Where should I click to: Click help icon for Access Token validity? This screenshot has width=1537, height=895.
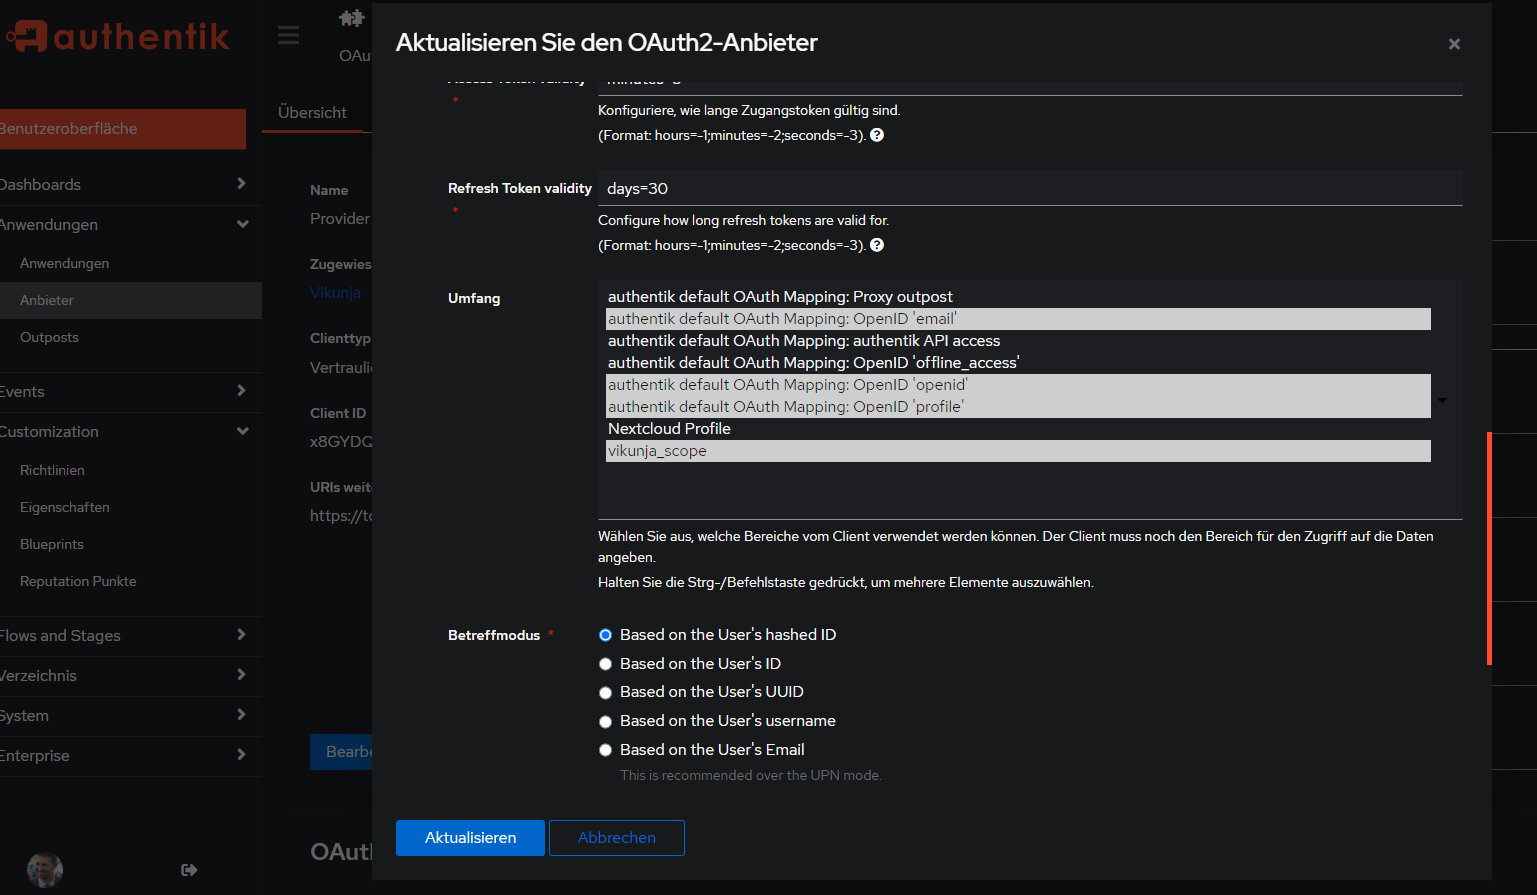877,135
